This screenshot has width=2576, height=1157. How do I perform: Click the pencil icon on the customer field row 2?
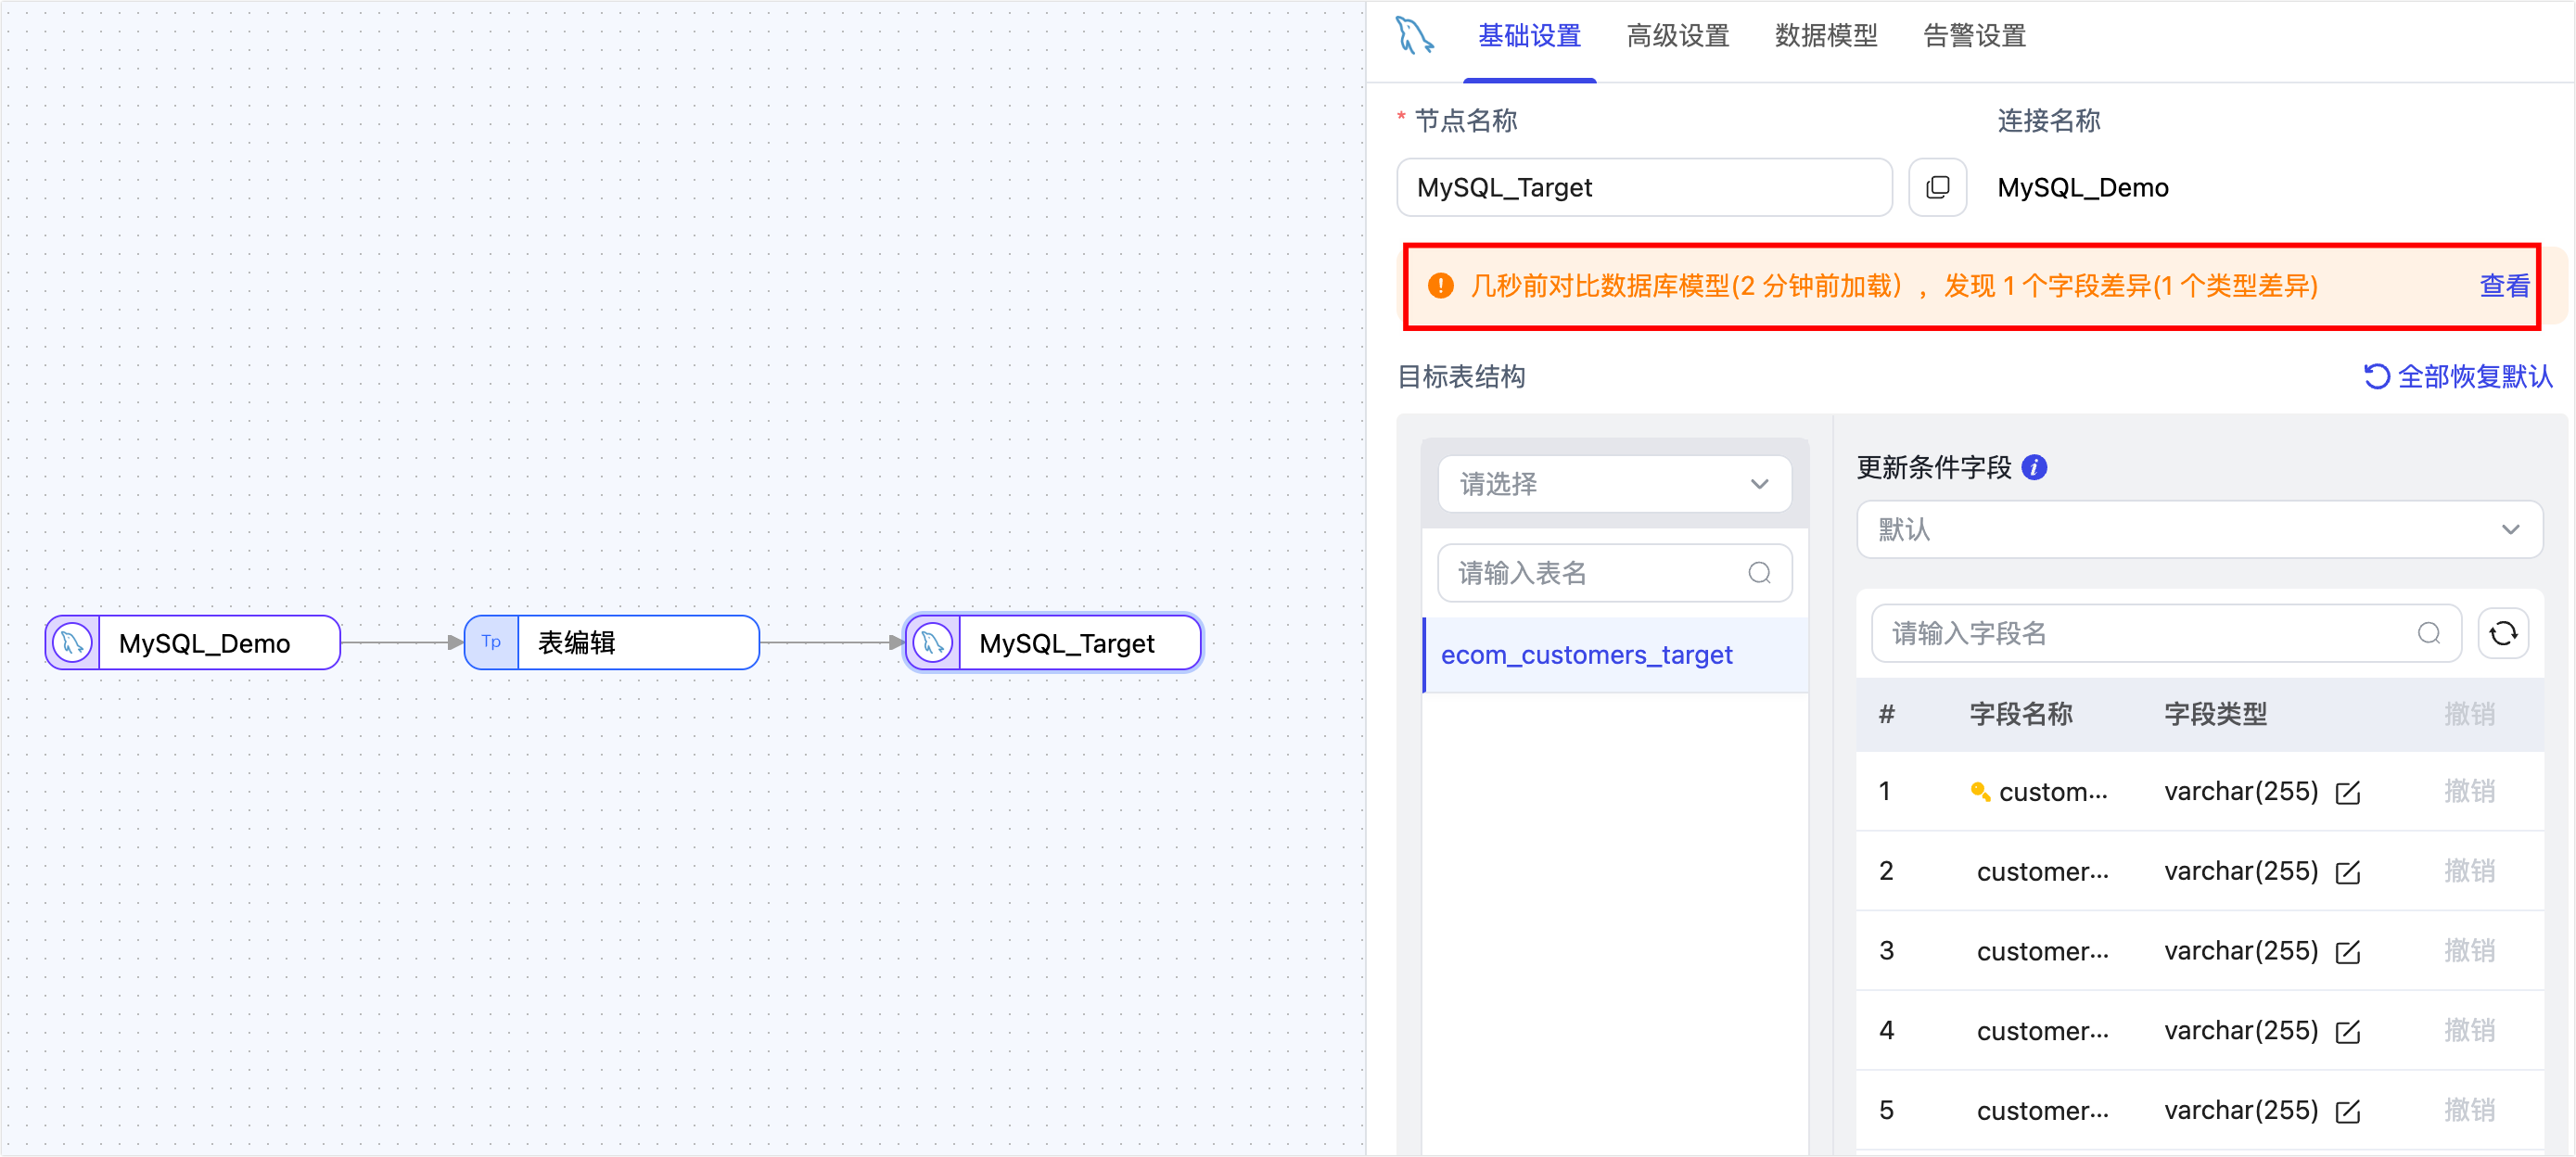[x=2349, y=871]
